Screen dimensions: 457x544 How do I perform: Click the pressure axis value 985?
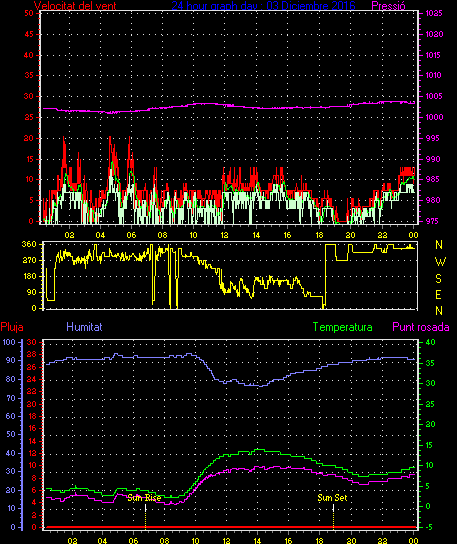(432, 179)
